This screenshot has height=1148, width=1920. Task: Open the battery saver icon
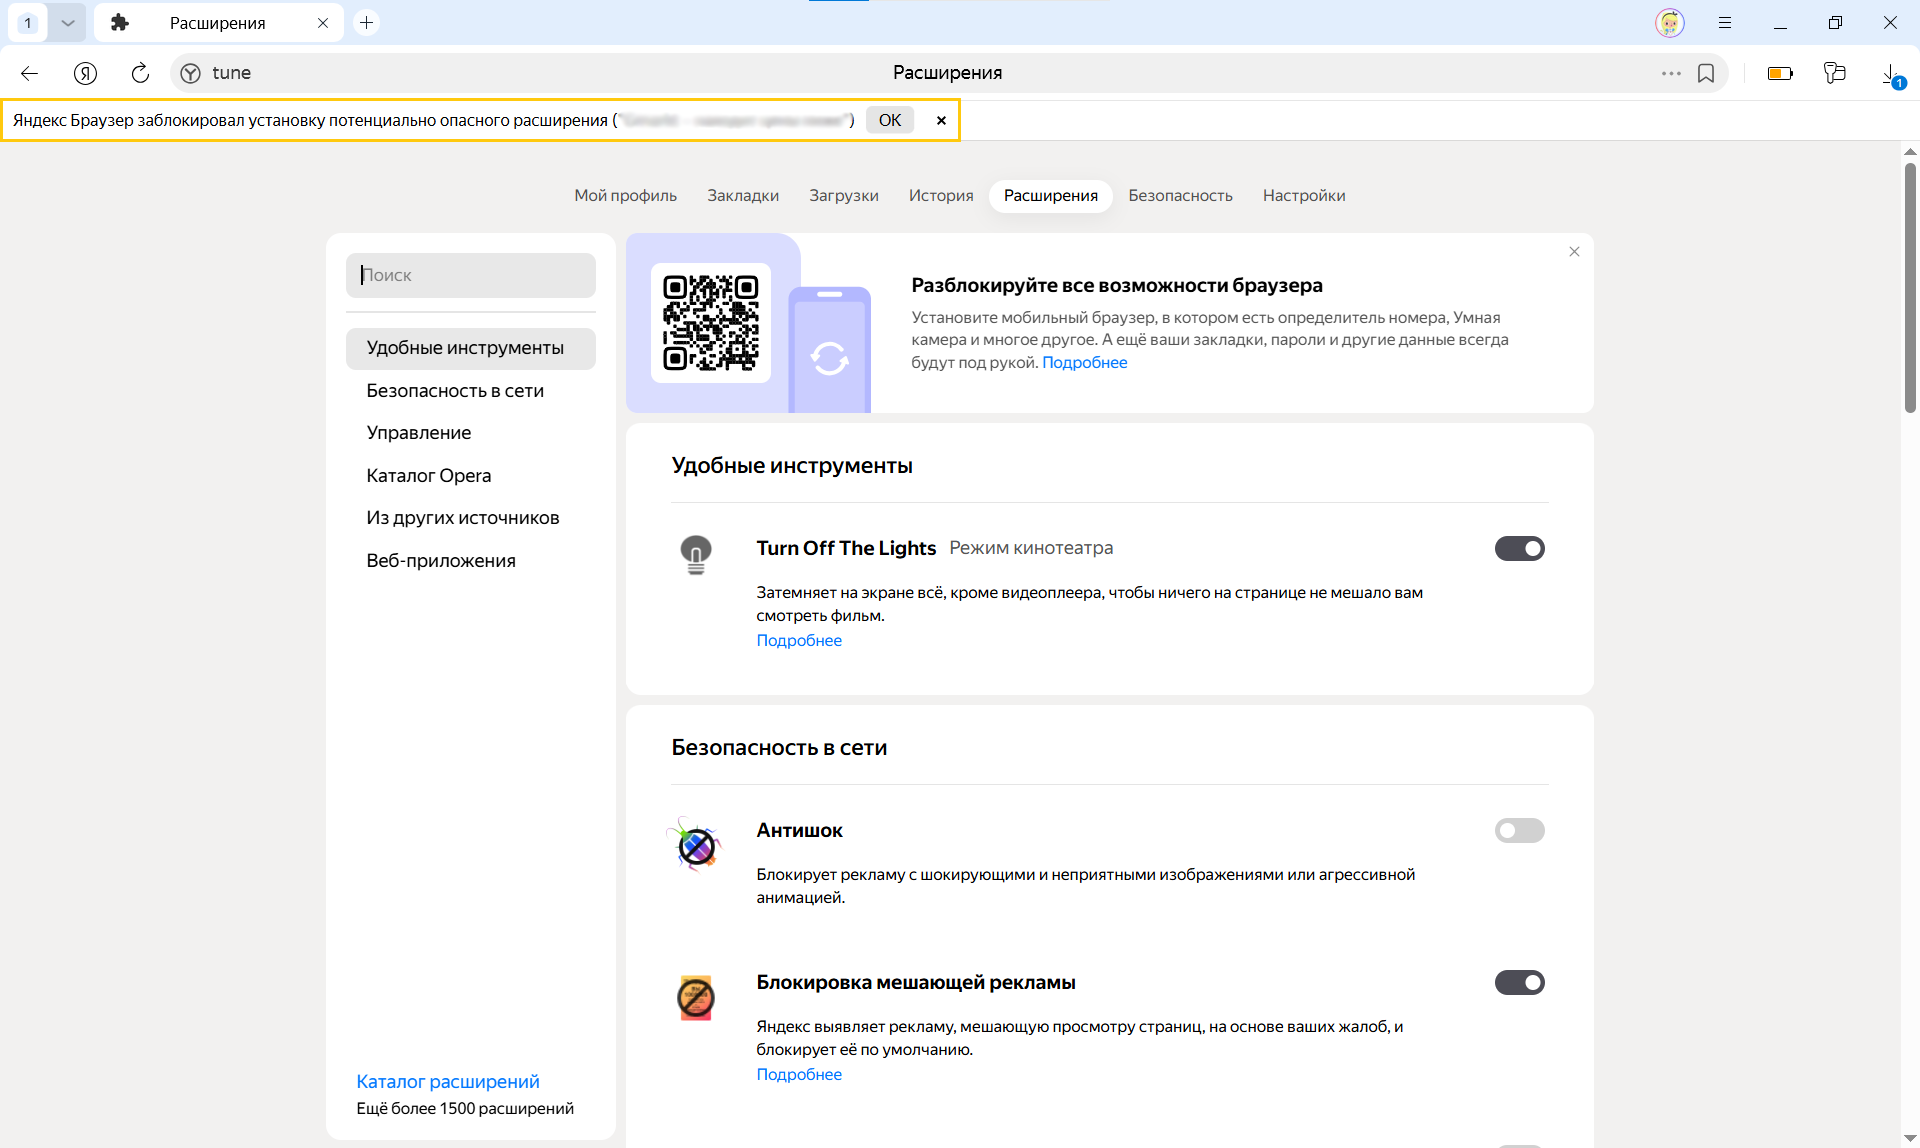pos(1780,73)
